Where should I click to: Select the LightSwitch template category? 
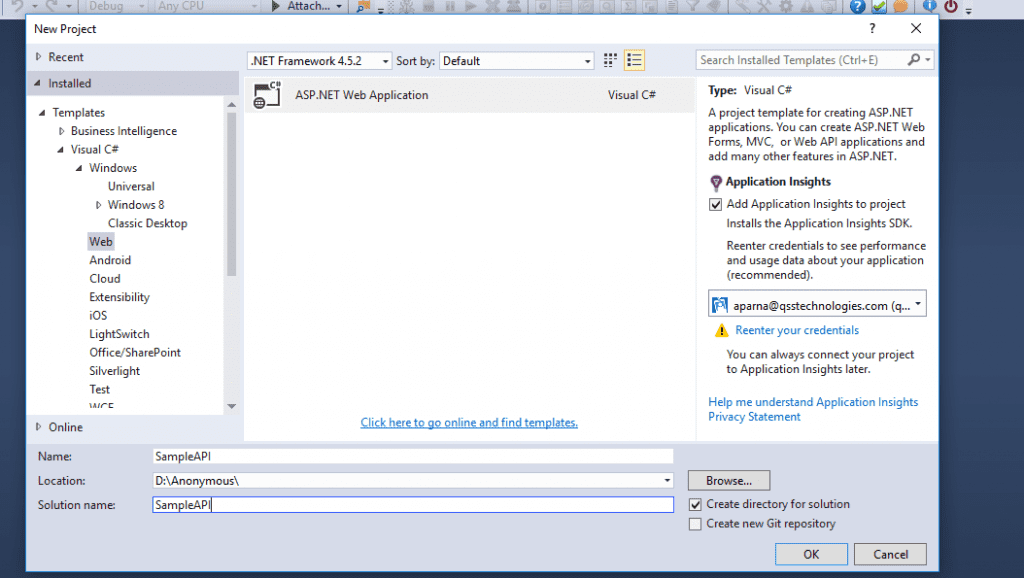coord(120,334)
